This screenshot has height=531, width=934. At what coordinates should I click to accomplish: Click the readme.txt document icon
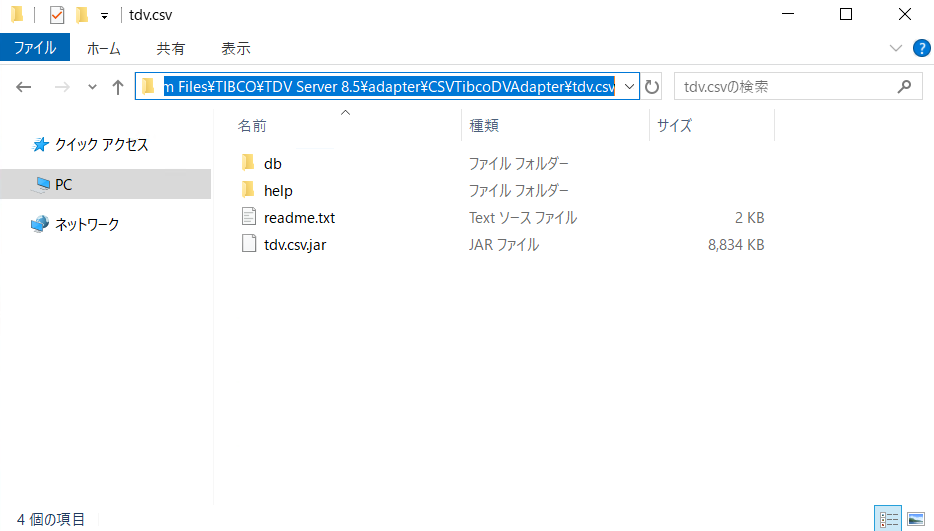click(x=249, y=216)
